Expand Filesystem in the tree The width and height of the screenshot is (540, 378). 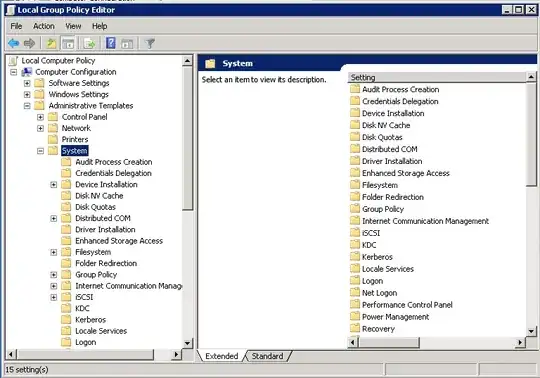click(54, 252)
